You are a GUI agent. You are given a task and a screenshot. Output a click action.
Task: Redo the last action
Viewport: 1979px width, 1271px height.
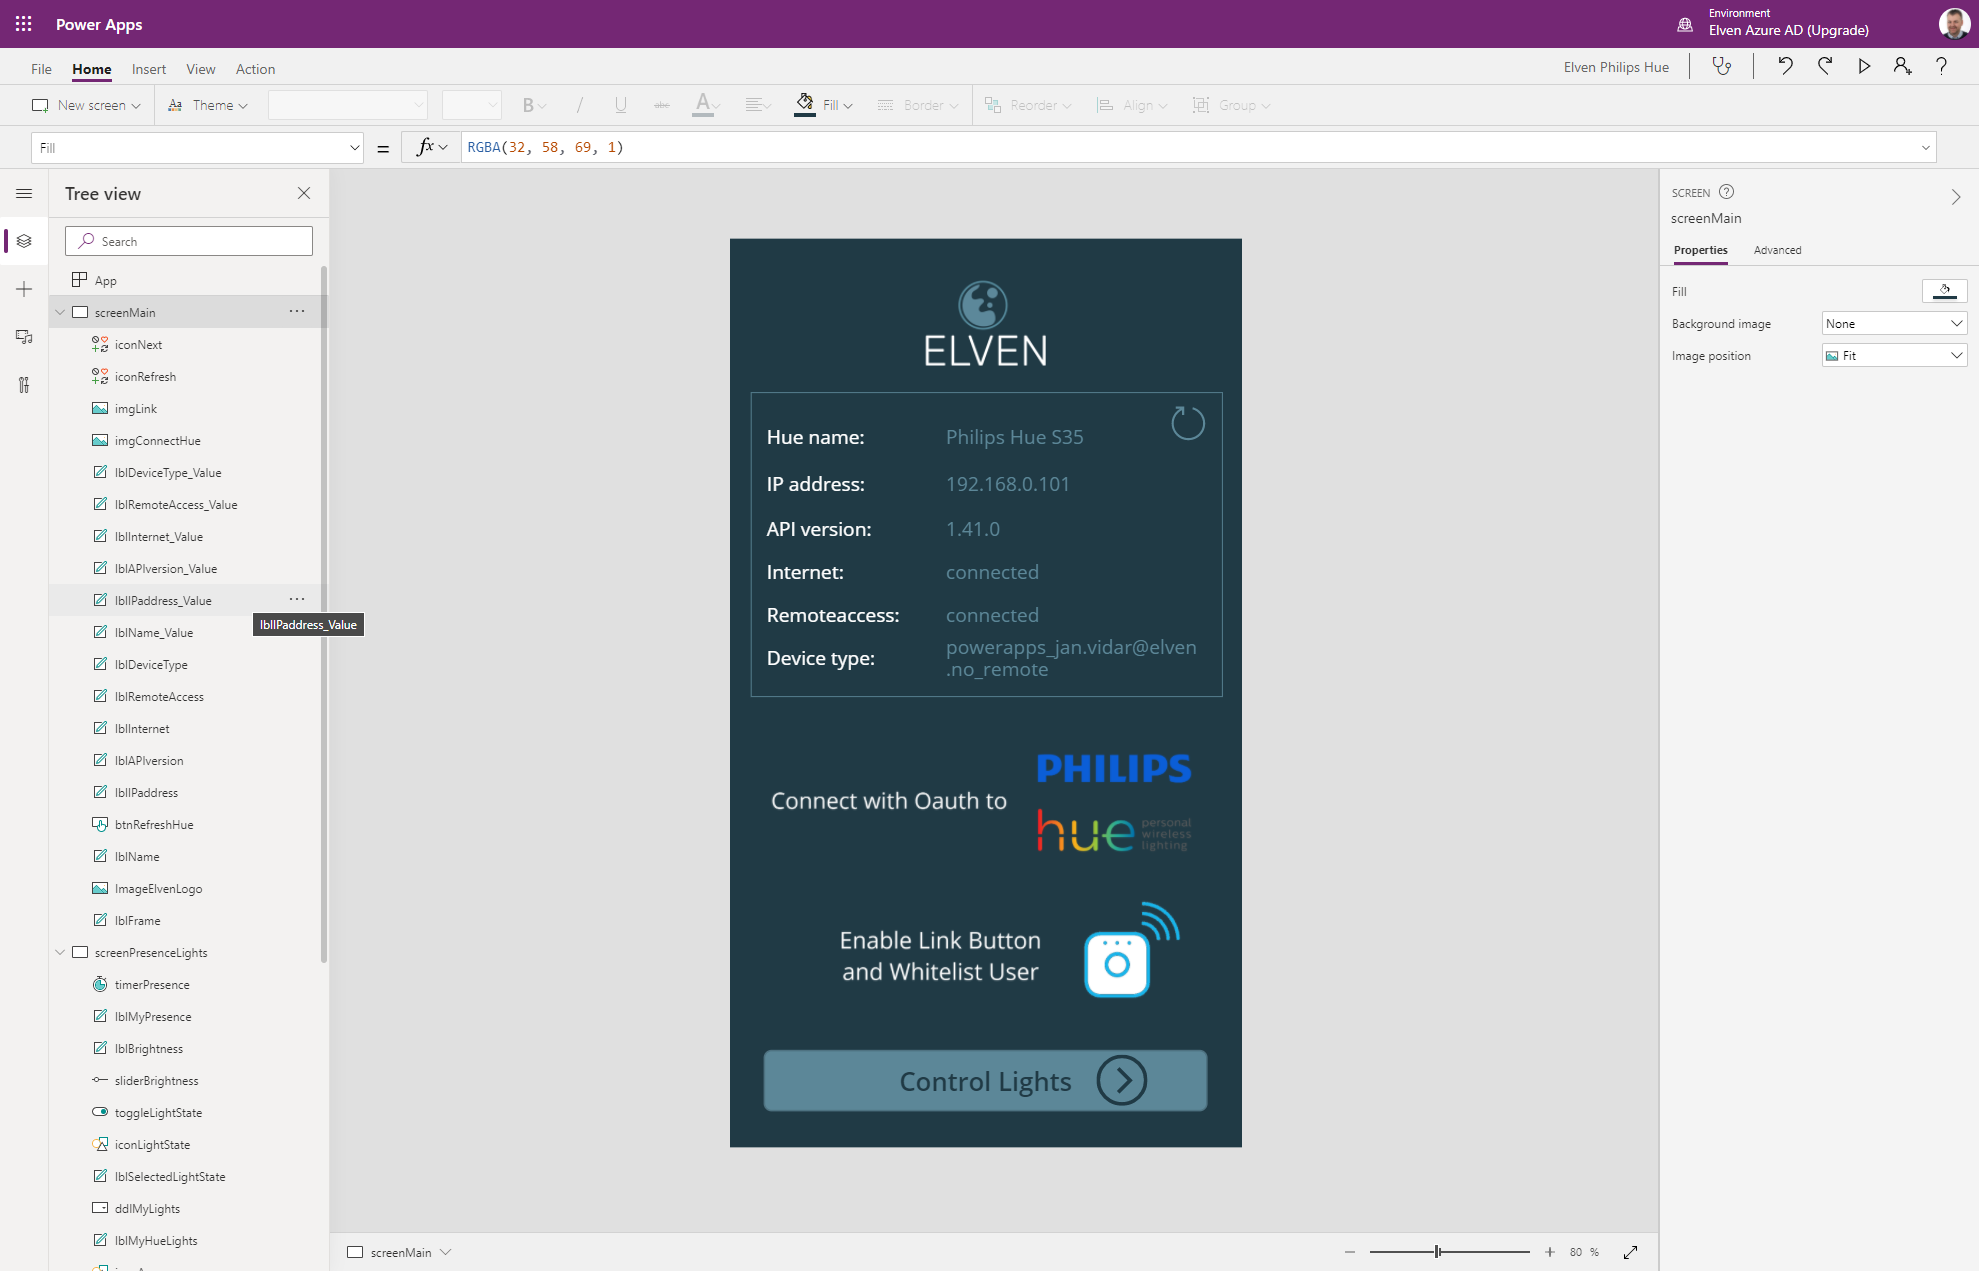1825,67
